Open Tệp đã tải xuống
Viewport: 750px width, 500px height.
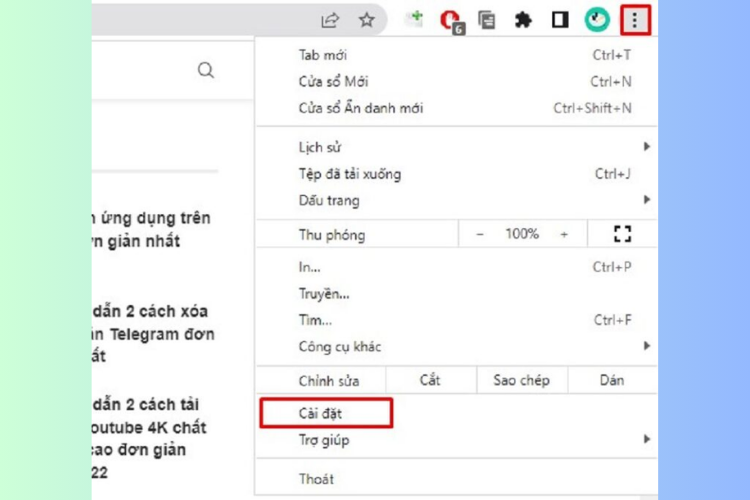click(x=456, y=174)
